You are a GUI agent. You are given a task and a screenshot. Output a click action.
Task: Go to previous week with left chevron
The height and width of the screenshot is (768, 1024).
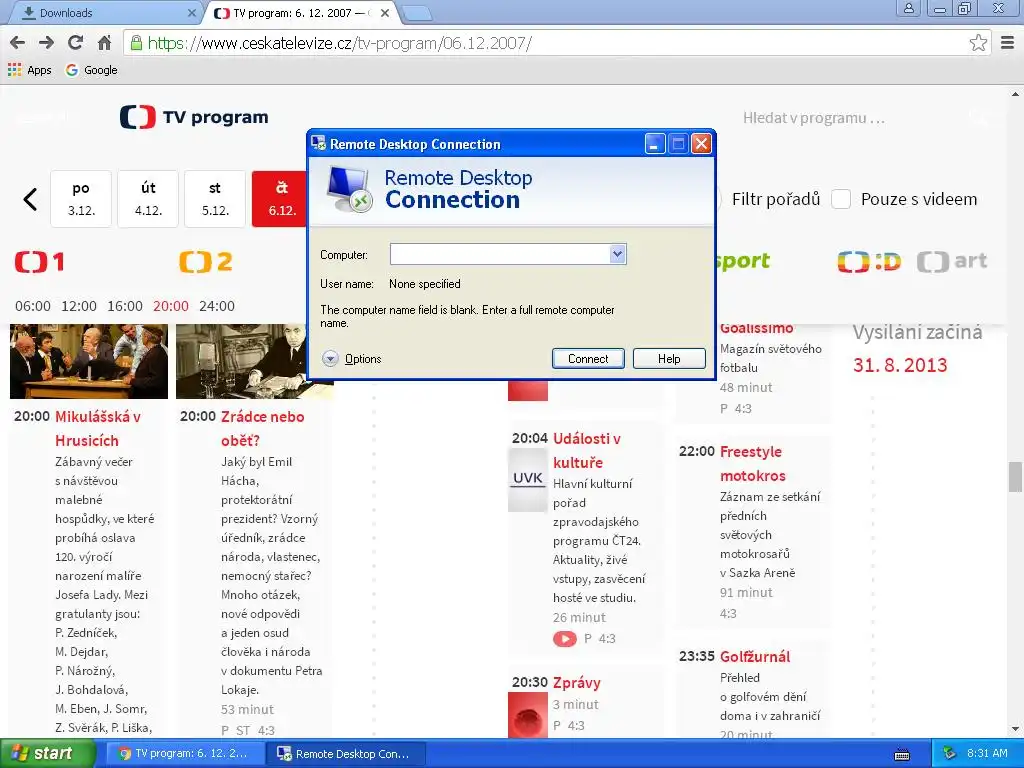pos(30,199)
